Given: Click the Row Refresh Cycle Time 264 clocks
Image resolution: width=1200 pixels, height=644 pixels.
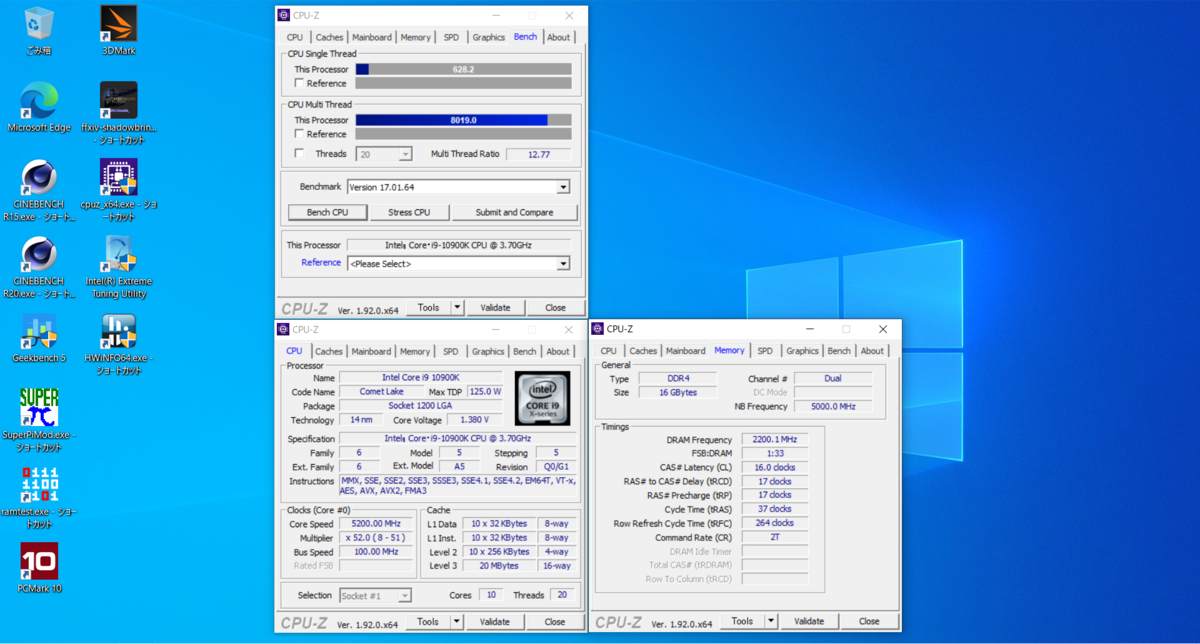Looking at the screenshot, I should pyautogui.click(x=774, y=523).
